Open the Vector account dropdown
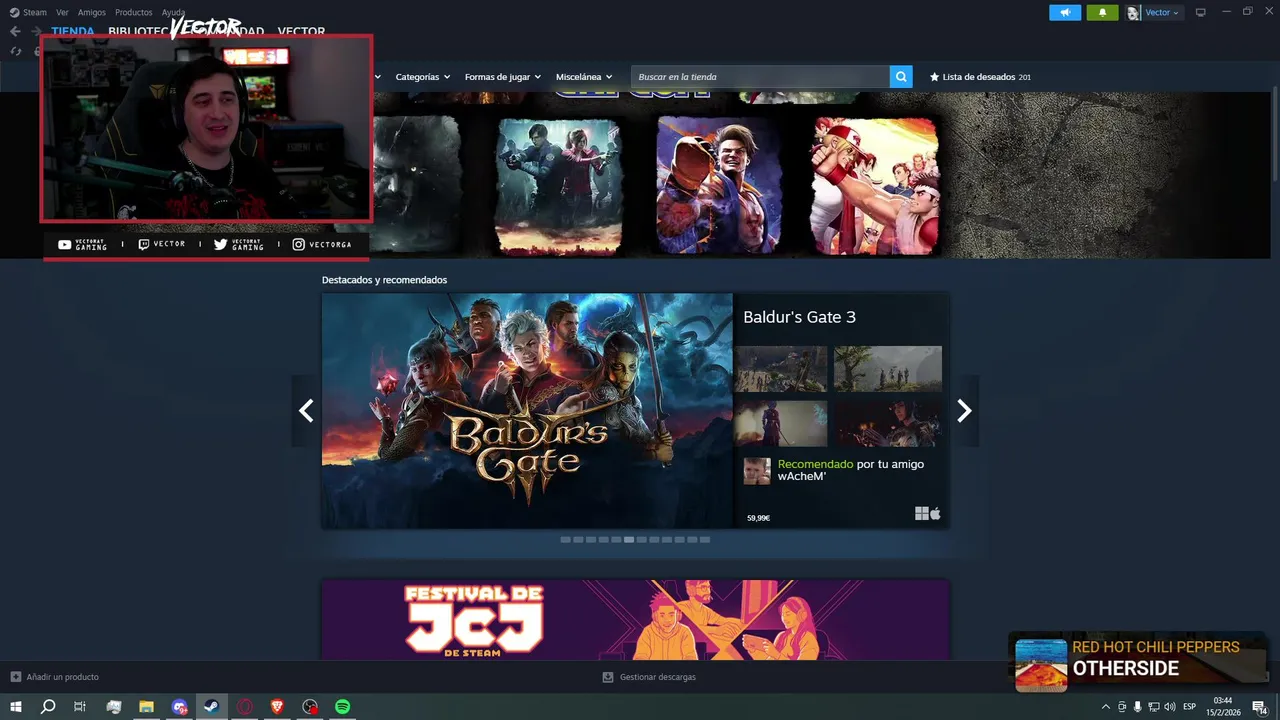The image size is (1280, 720). [1154, 13]
